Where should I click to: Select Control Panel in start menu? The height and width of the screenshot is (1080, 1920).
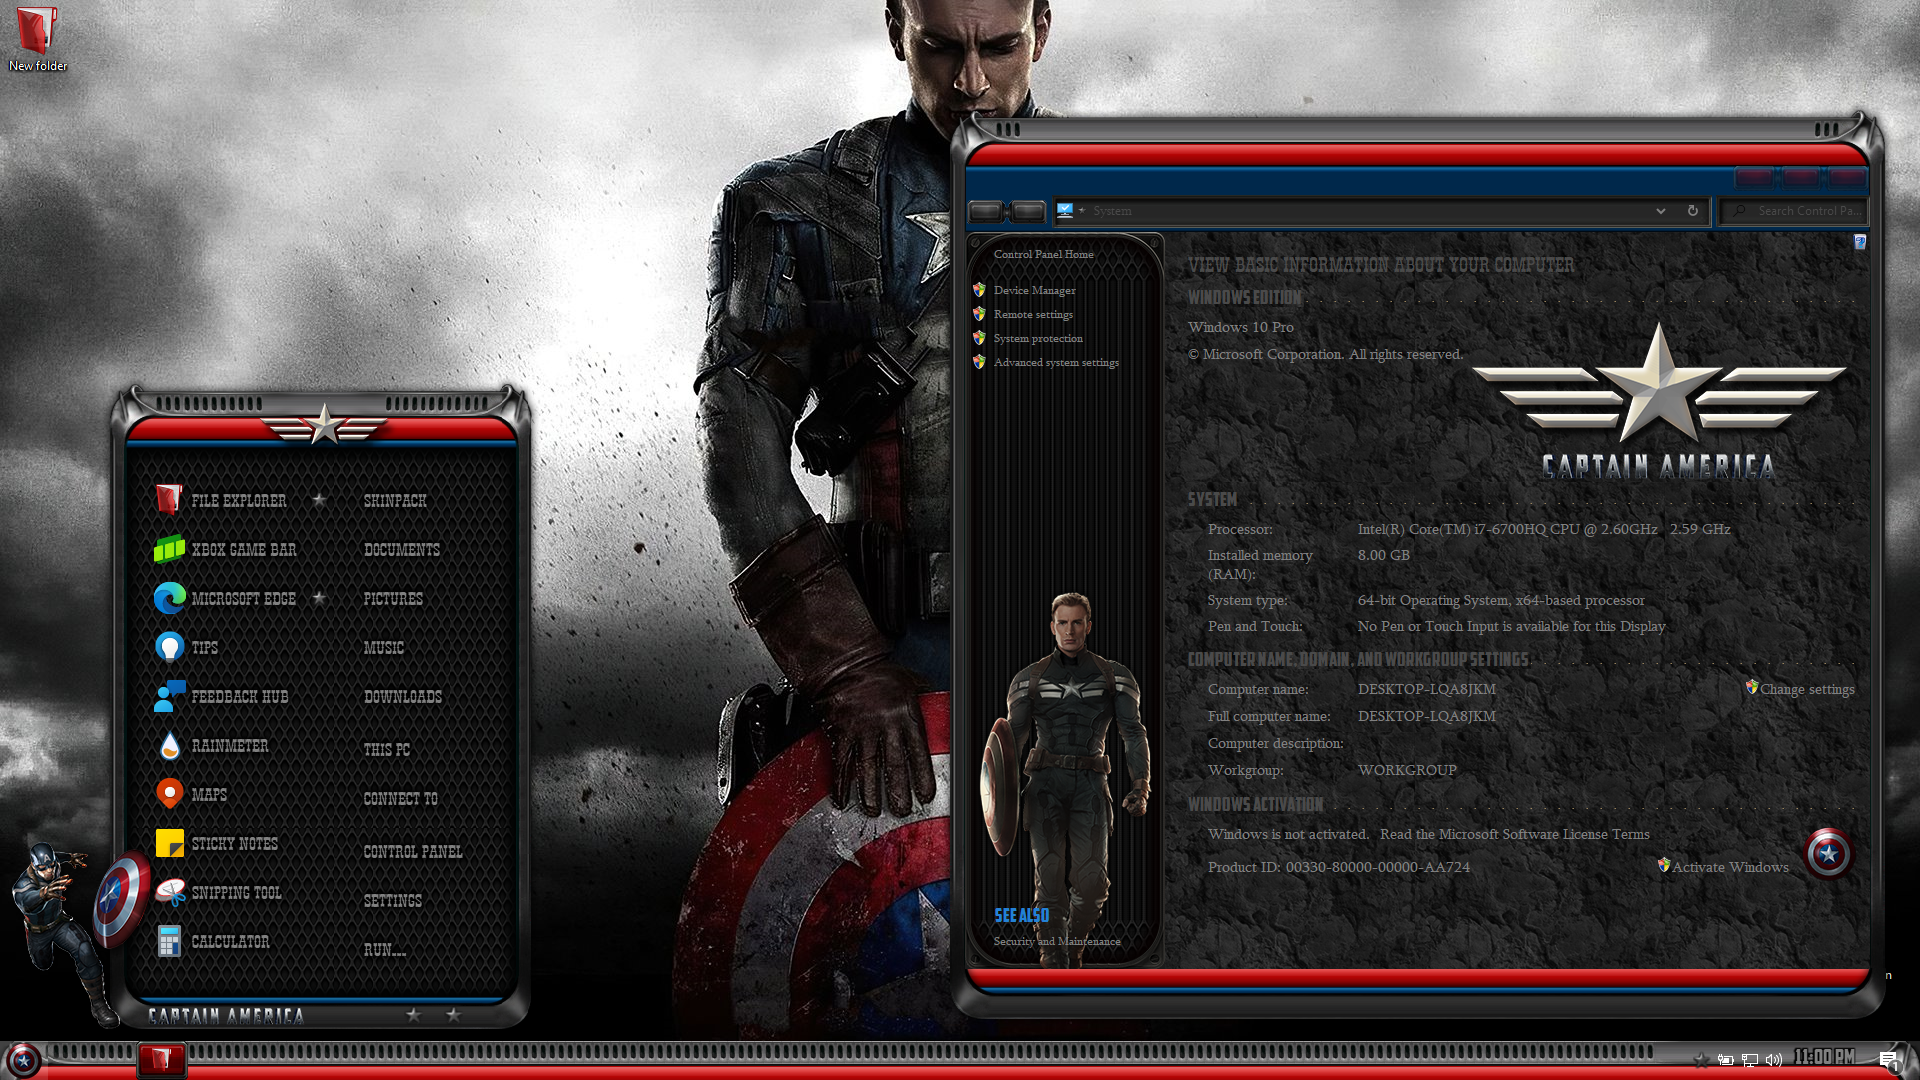(x=412, y=852)
